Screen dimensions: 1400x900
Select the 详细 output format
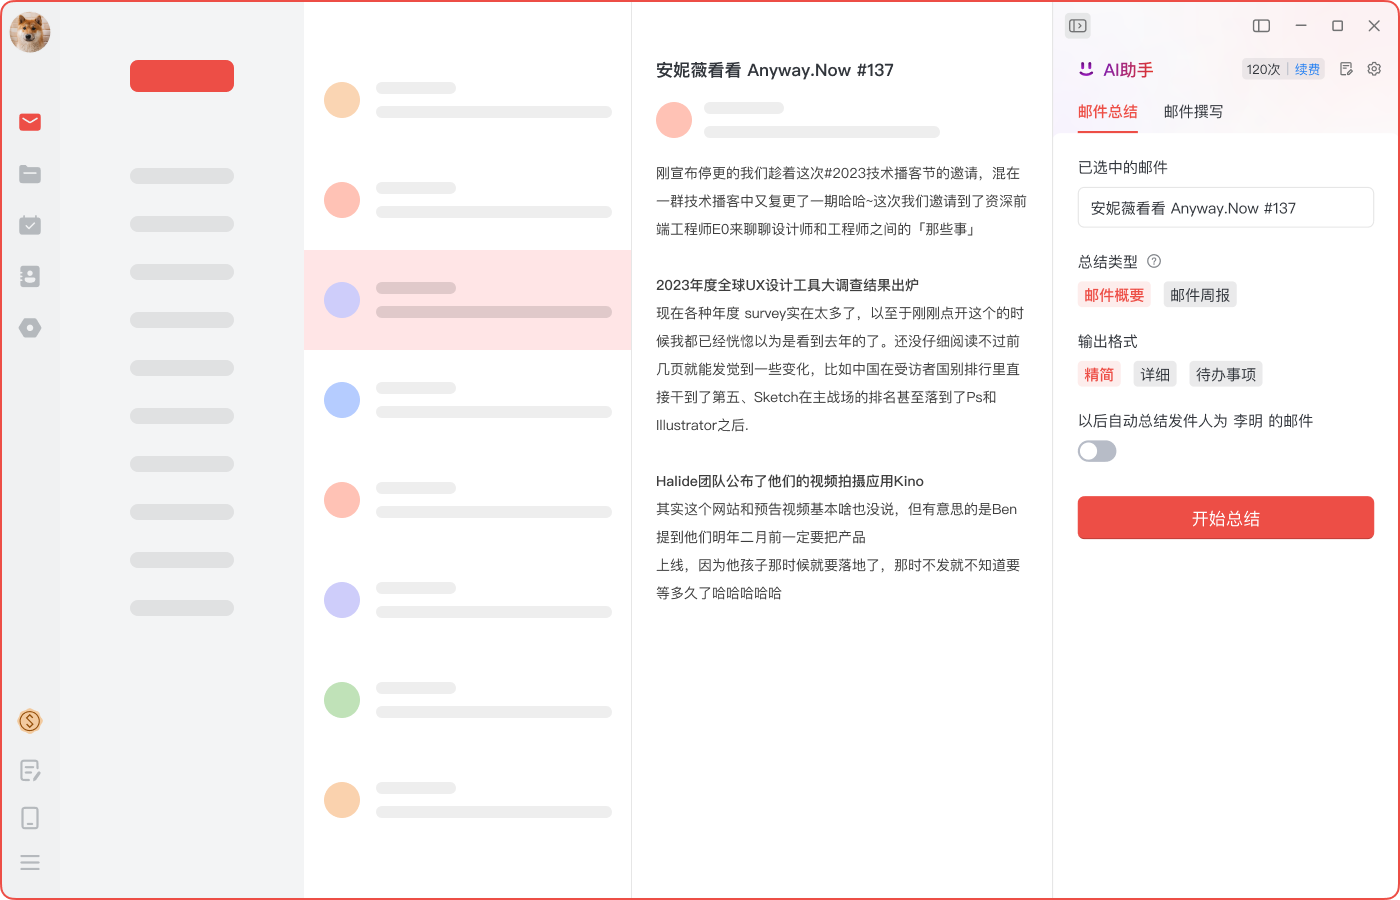(x=1155, y=374)
